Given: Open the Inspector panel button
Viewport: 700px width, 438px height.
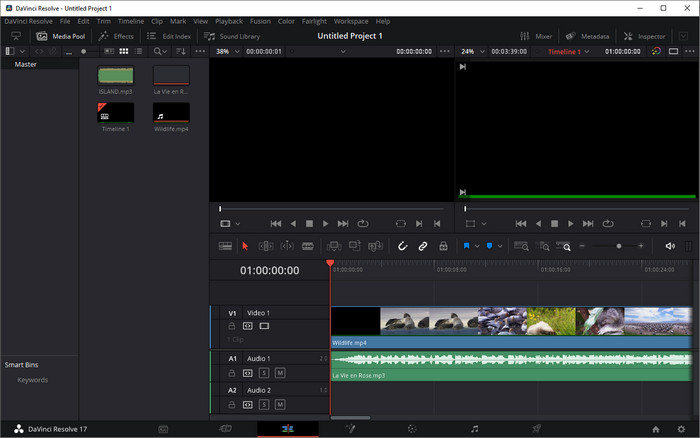Looking at the screenshot, I should (645, 36).
